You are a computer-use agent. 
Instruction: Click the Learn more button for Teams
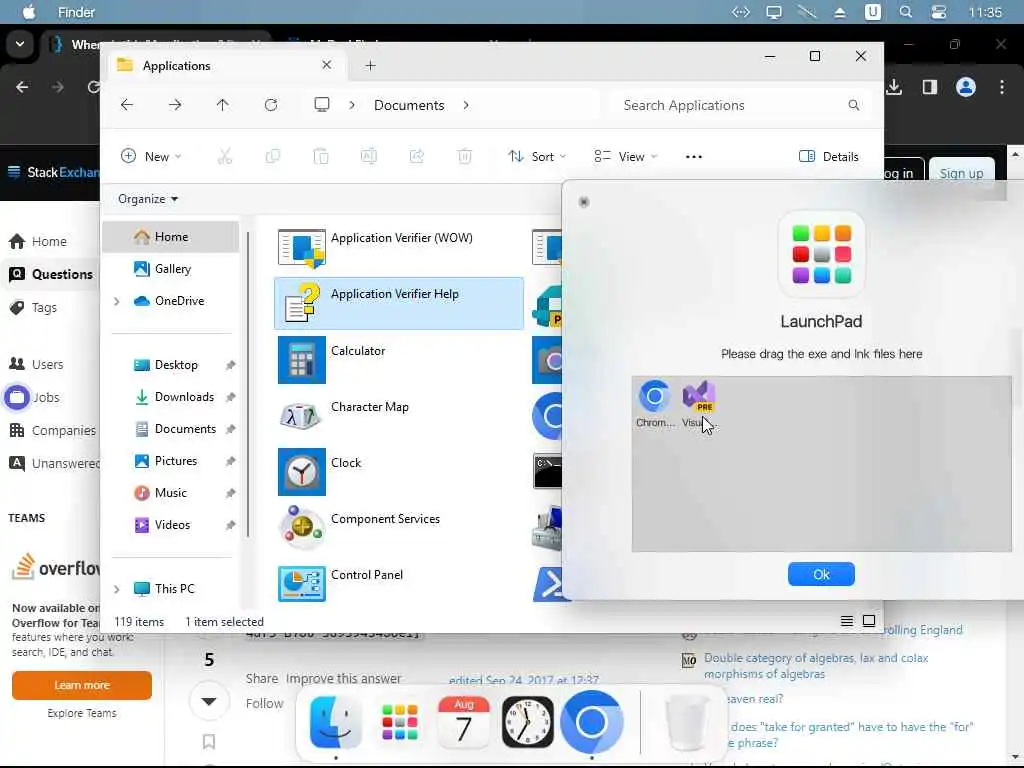coord(82,685)
